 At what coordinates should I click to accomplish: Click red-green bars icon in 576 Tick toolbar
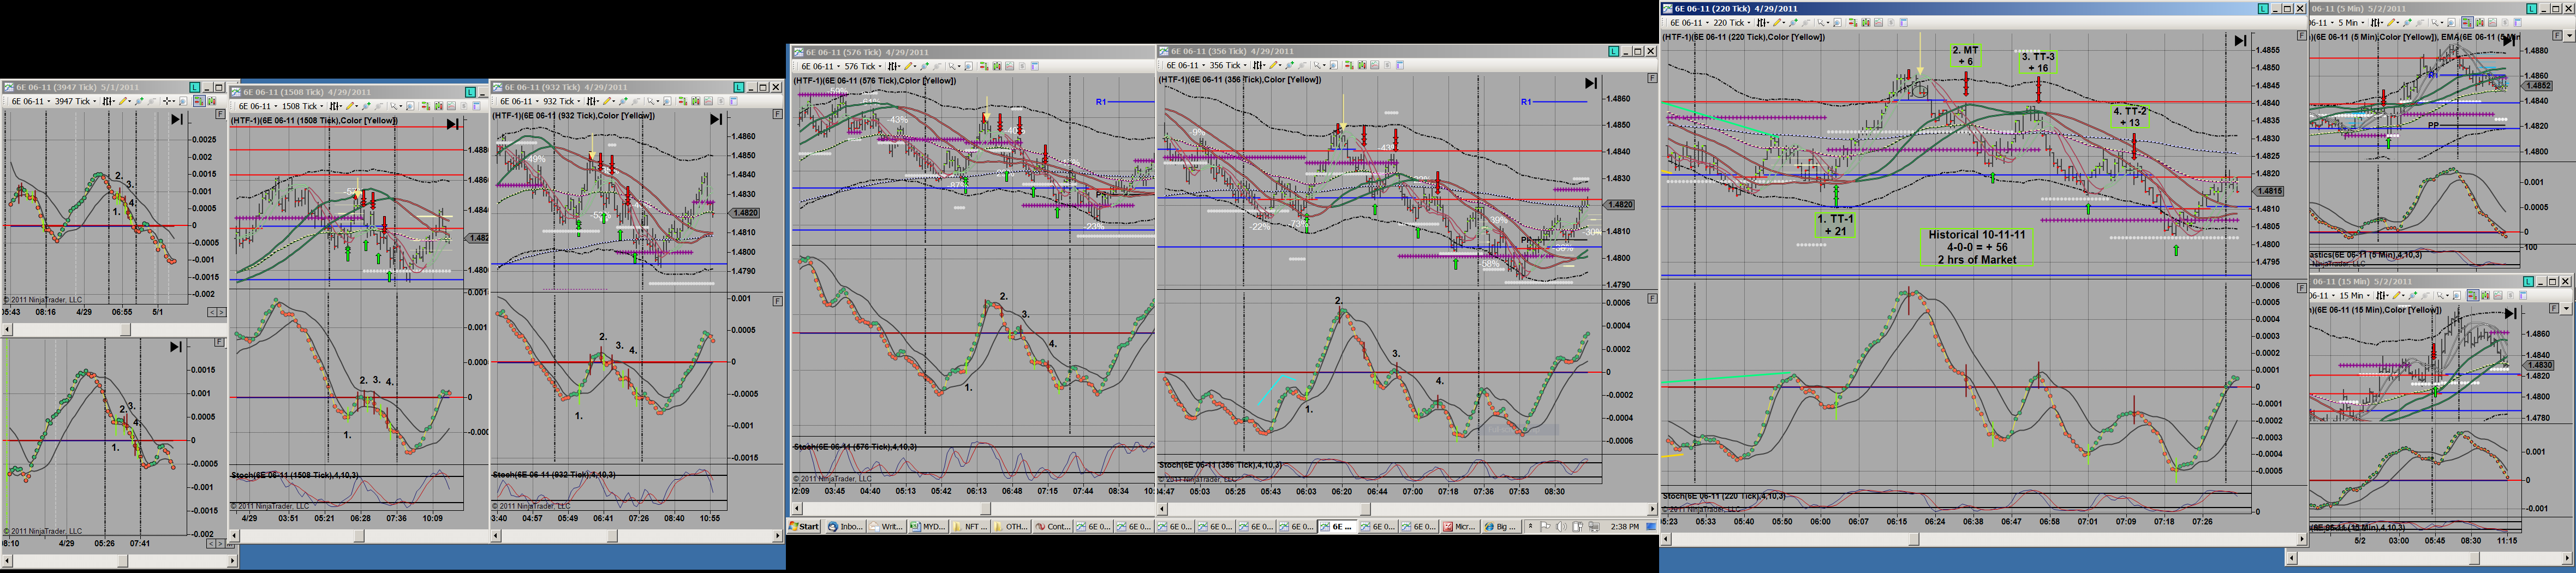(x=984, y=66)
